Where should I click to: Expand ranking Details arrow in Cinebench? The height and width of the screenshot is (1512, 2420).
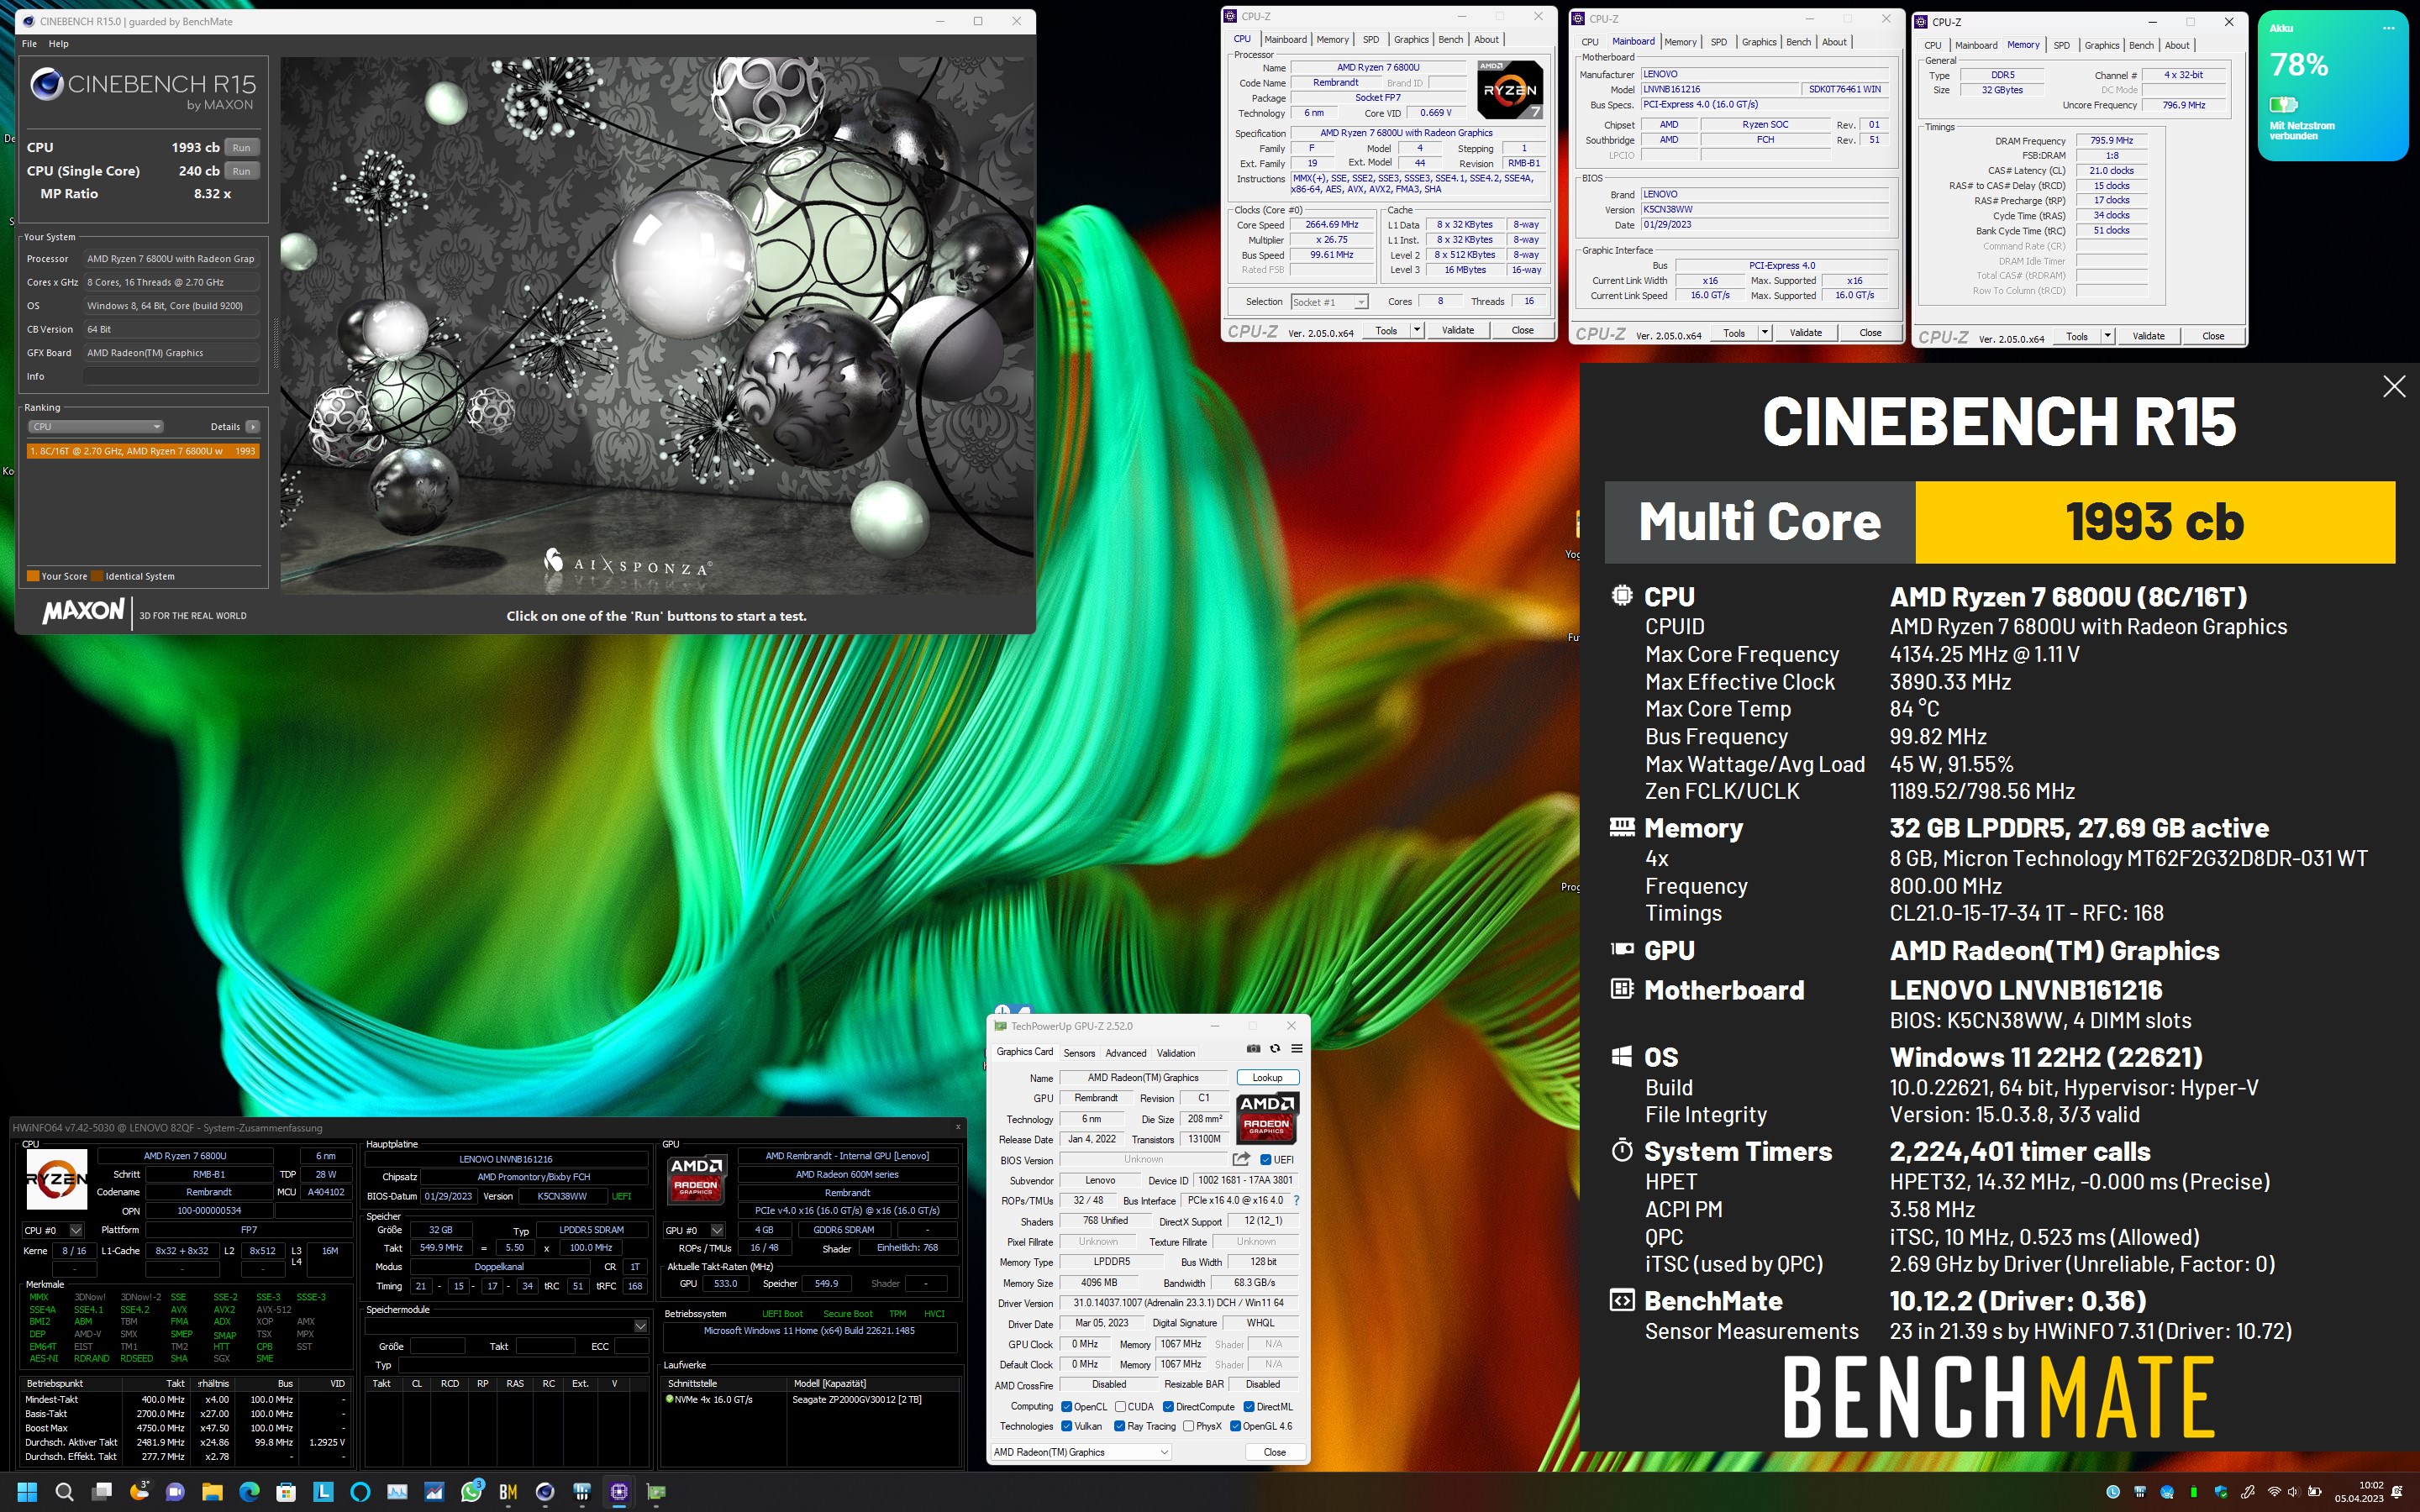(253, 427)
